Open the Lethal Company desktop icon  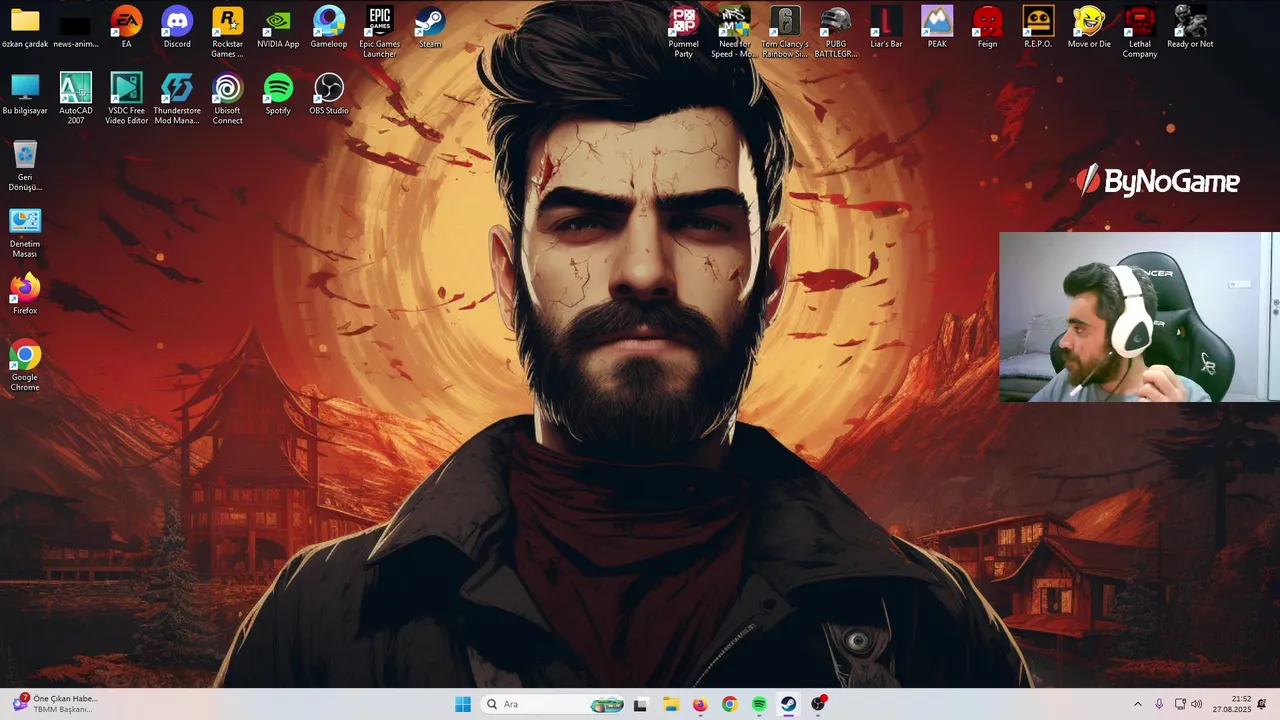pos(1140,32)
